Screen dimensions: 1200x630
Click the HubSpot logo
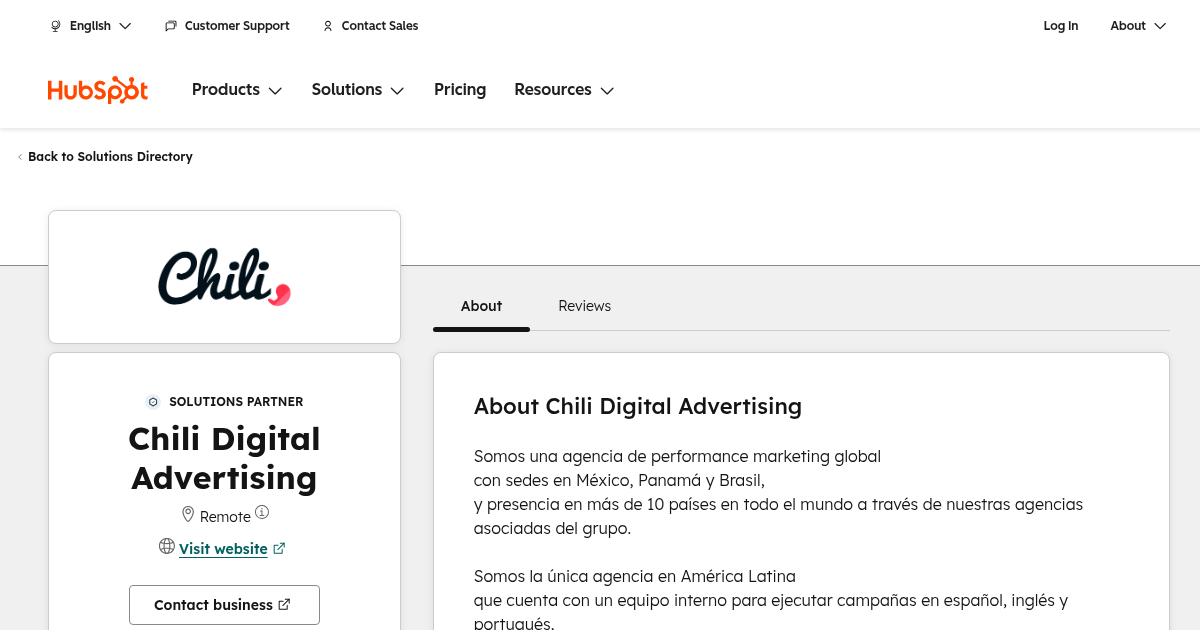click(x=98, y=90)
